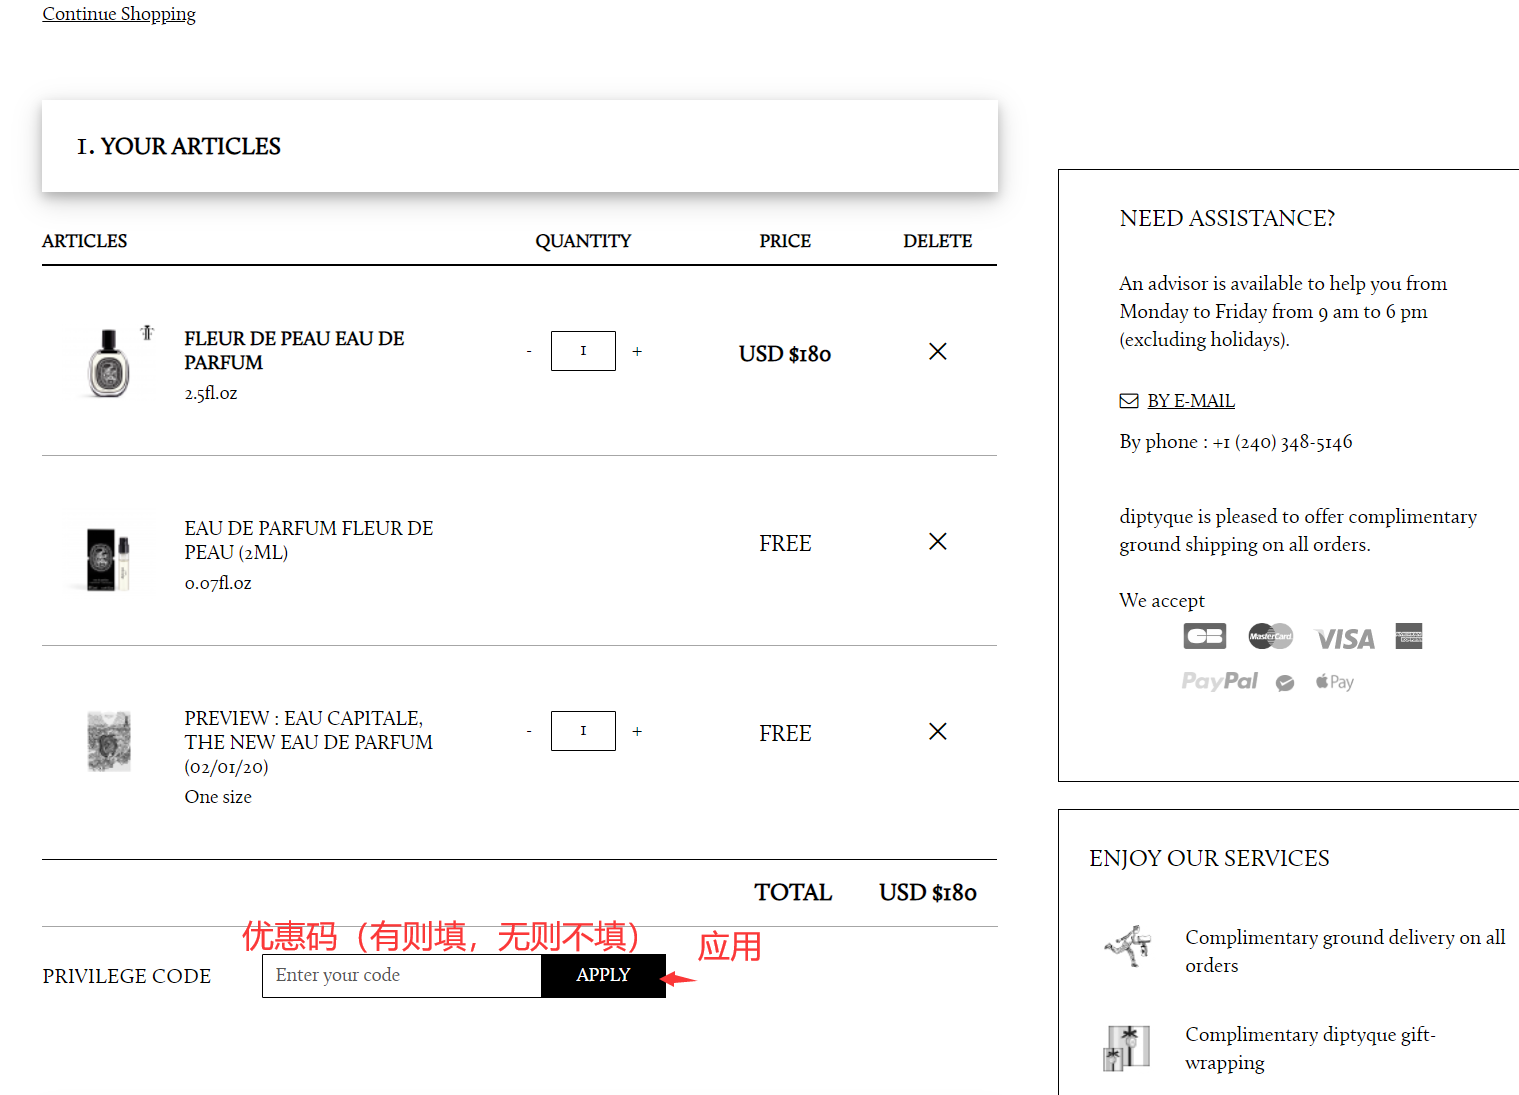Click the MasterCard payment icon
This screenshot has height=1095, width=1519.
pyautogui.click(x=1270, y=636)
